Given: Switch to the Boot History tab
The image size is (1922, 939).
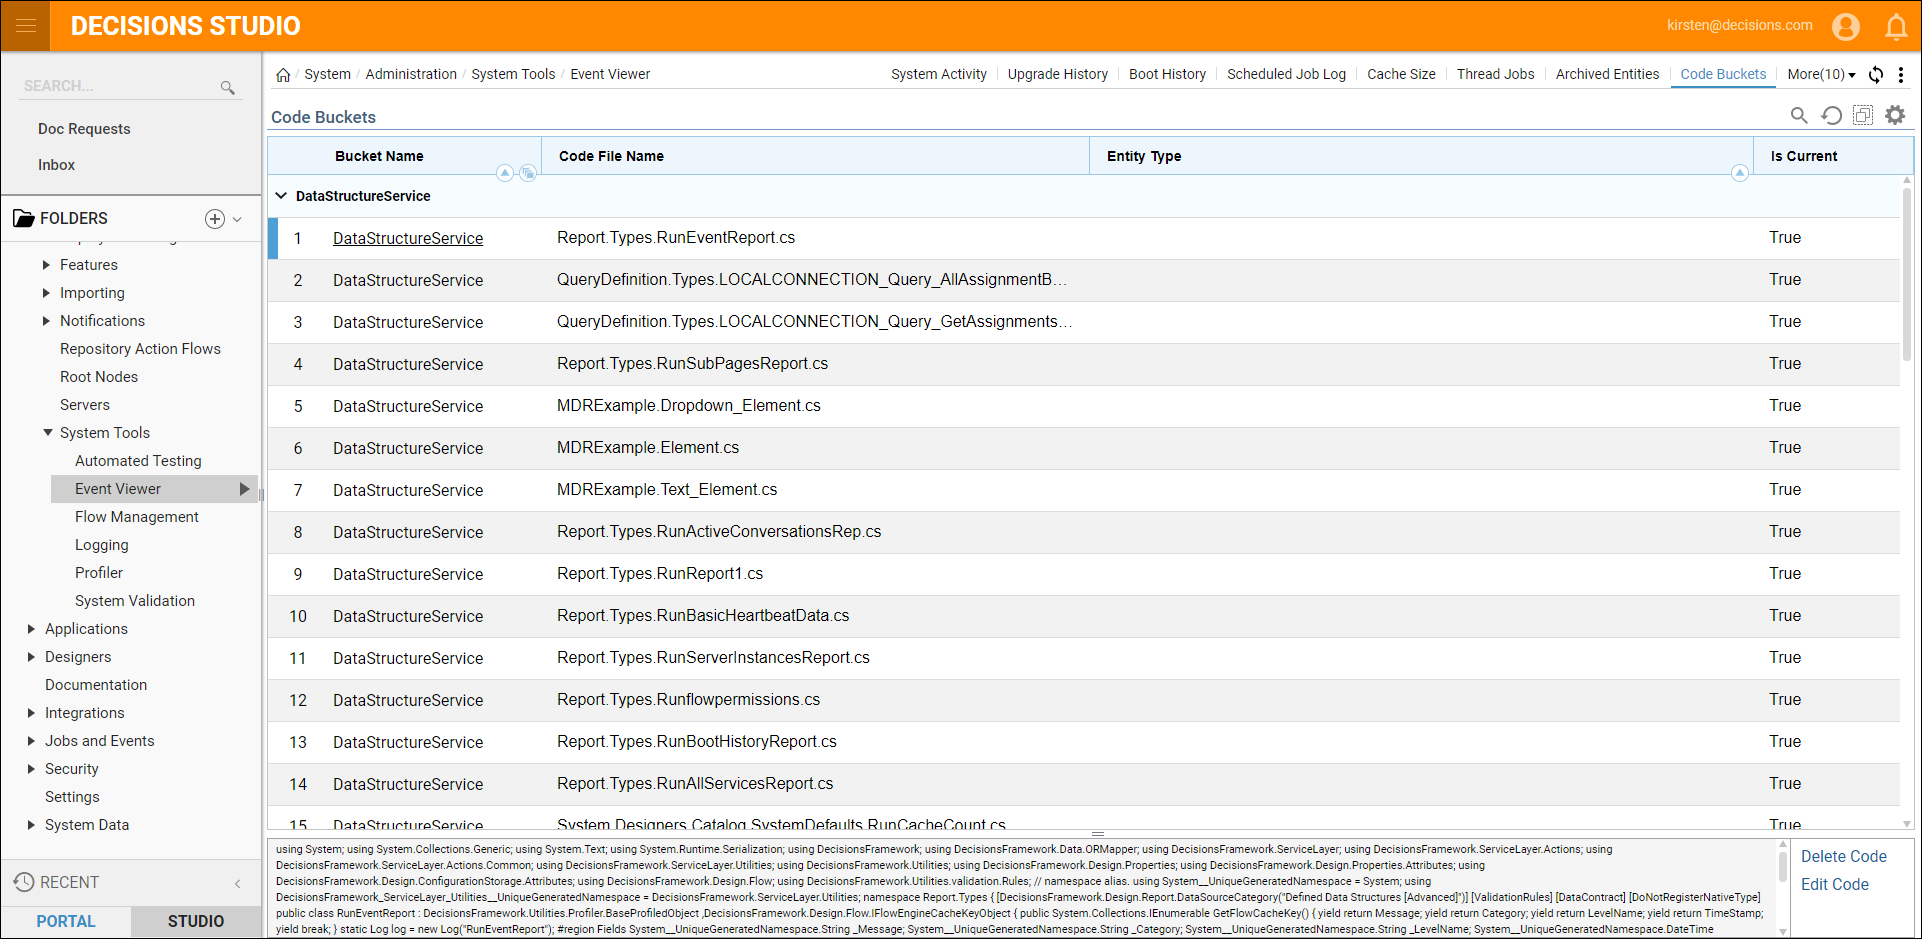Looking at the screenshot, I should pyautogui.click(x=1167, y=74).
